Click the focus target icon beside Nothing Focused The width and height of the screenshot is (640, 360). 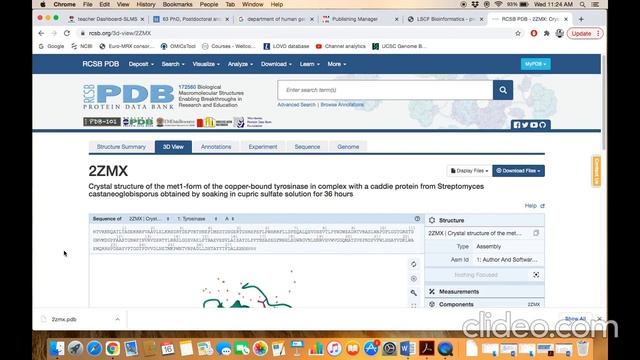point(536,275)
